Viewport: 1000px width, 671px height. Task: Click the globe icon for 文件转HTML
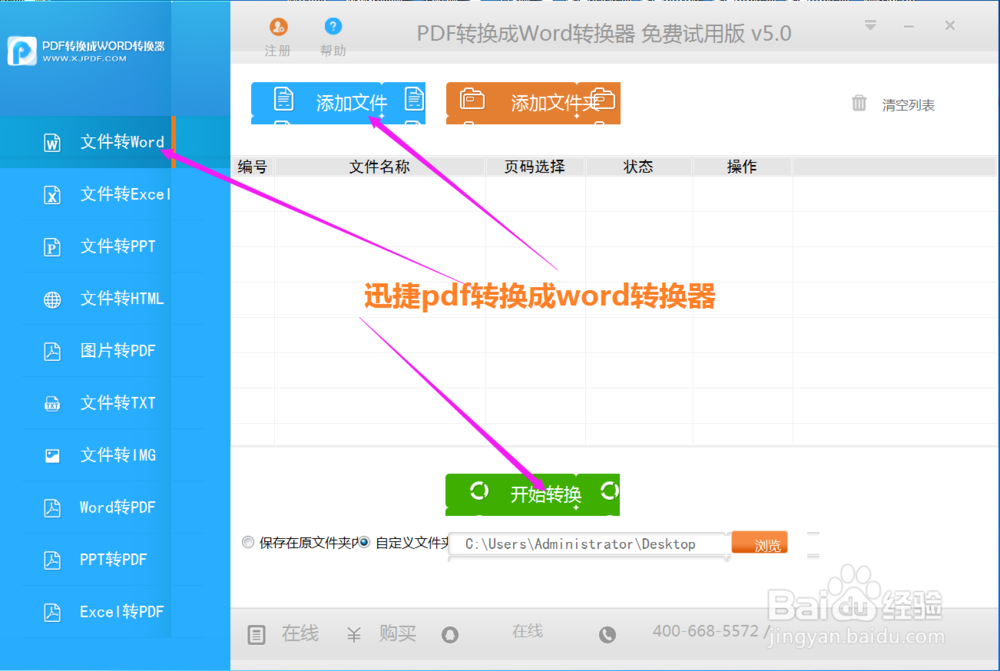[51, 299]
